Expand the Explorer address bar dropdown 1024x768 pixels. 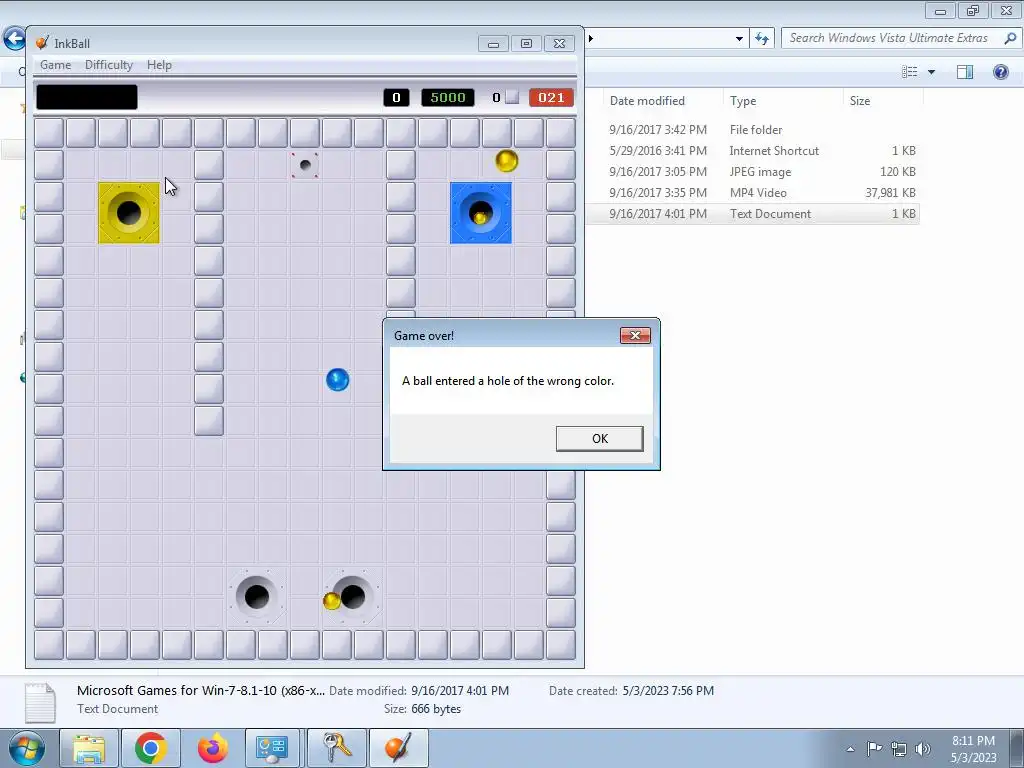739,39
